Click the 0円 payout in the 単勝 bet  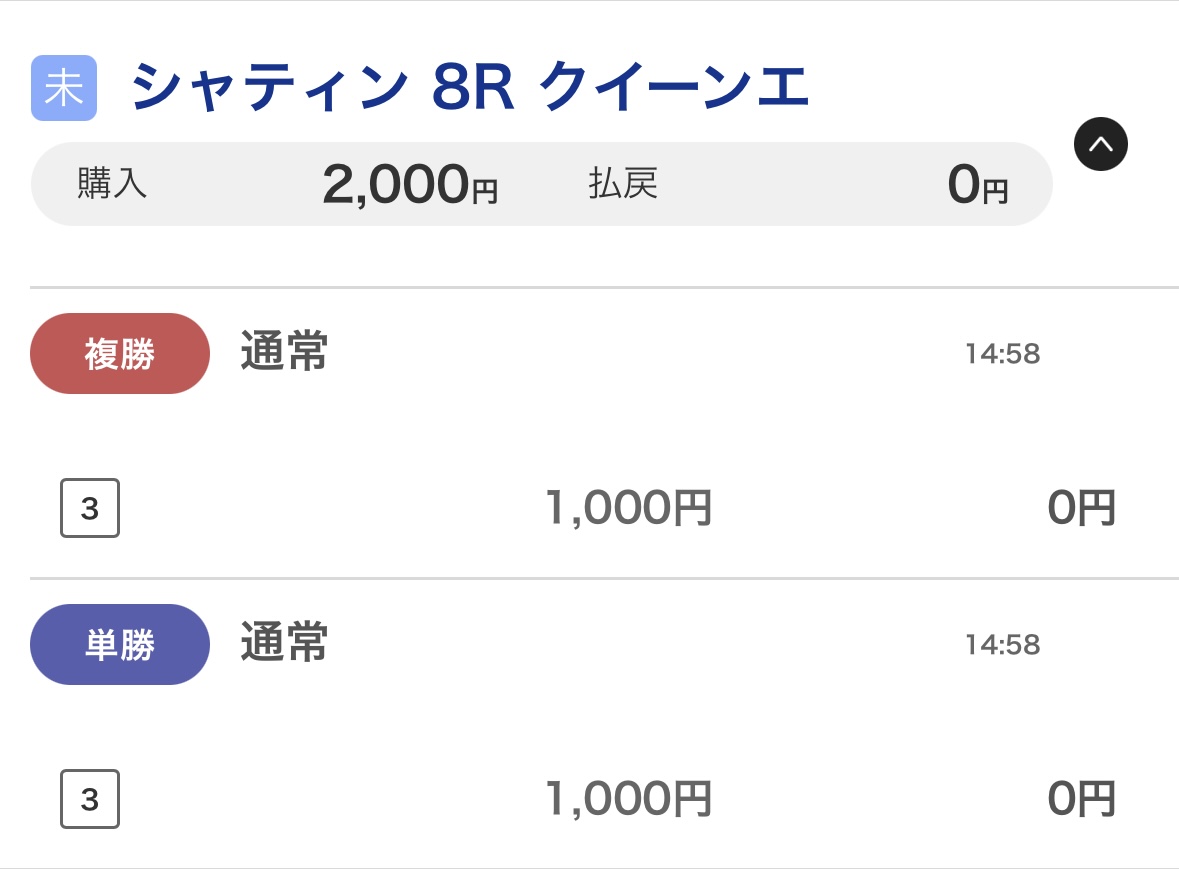[1081, 799]
